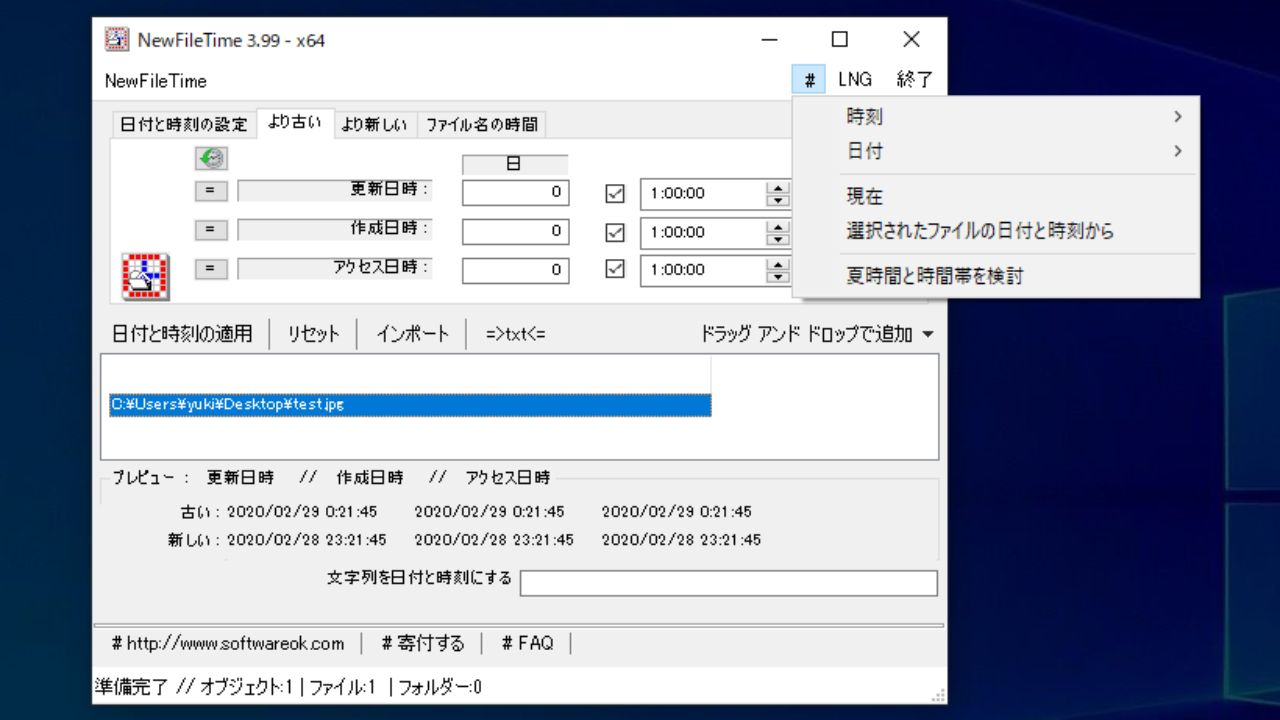Click the red dotted file-time app icon

(145, 276)
